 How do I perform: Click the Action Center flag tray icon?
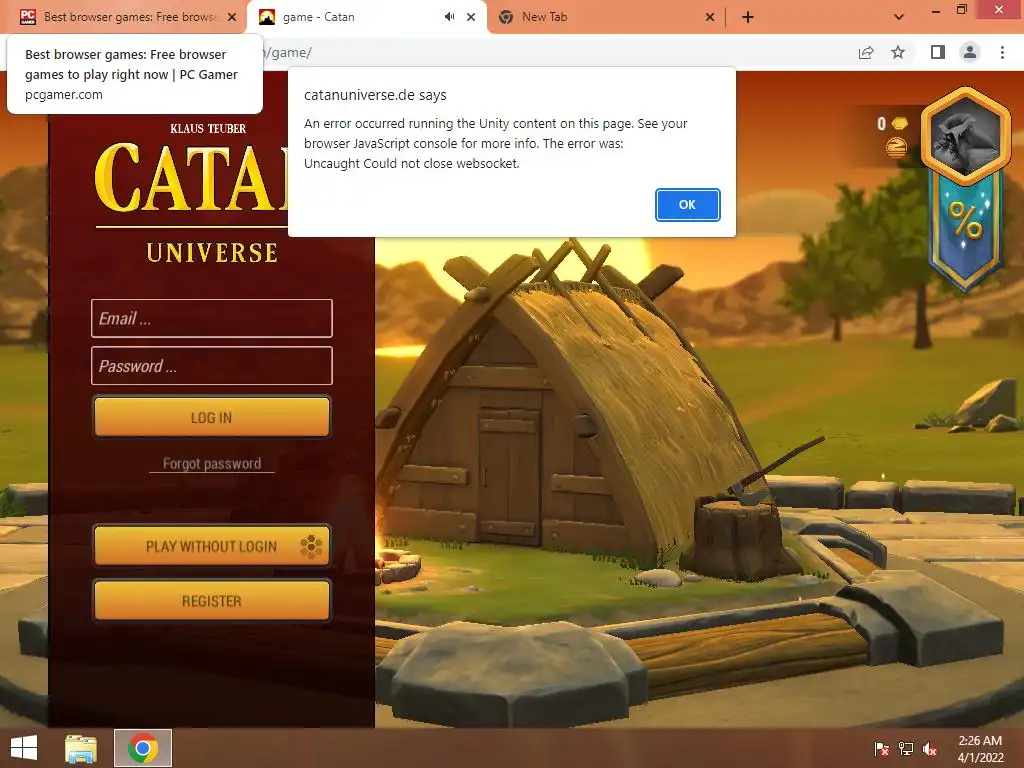(x=882, y=749)
